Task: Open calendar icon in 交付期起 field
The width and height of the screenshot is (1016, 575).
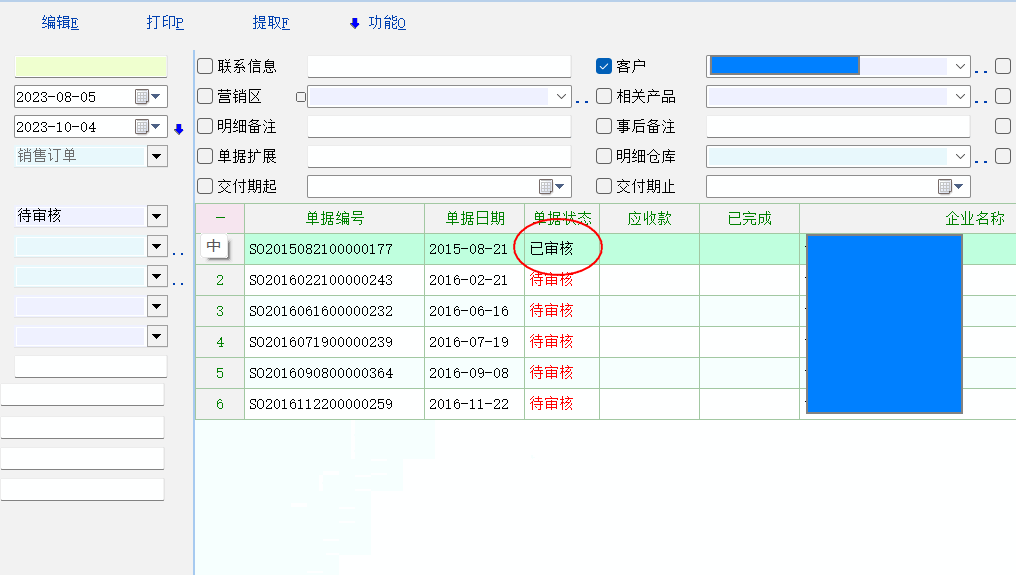Action: coord(546,187)
